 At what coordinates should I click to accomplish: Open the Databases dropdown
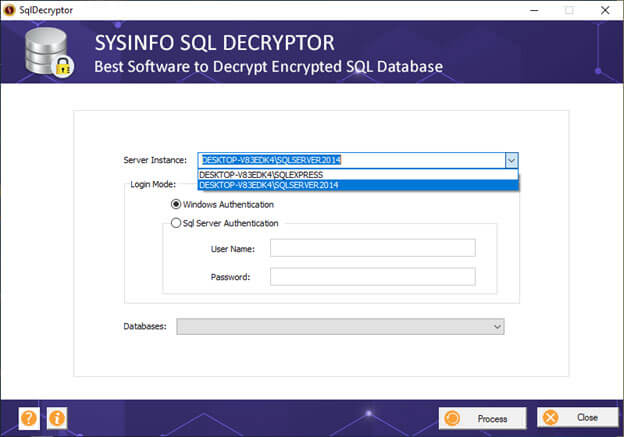tap(340, 326)
